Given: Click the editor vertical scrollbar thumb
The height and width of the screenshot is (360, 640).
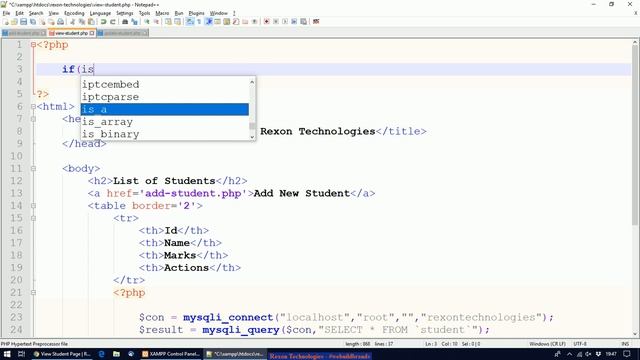Looking at the screenshot, I should [635, 135].
